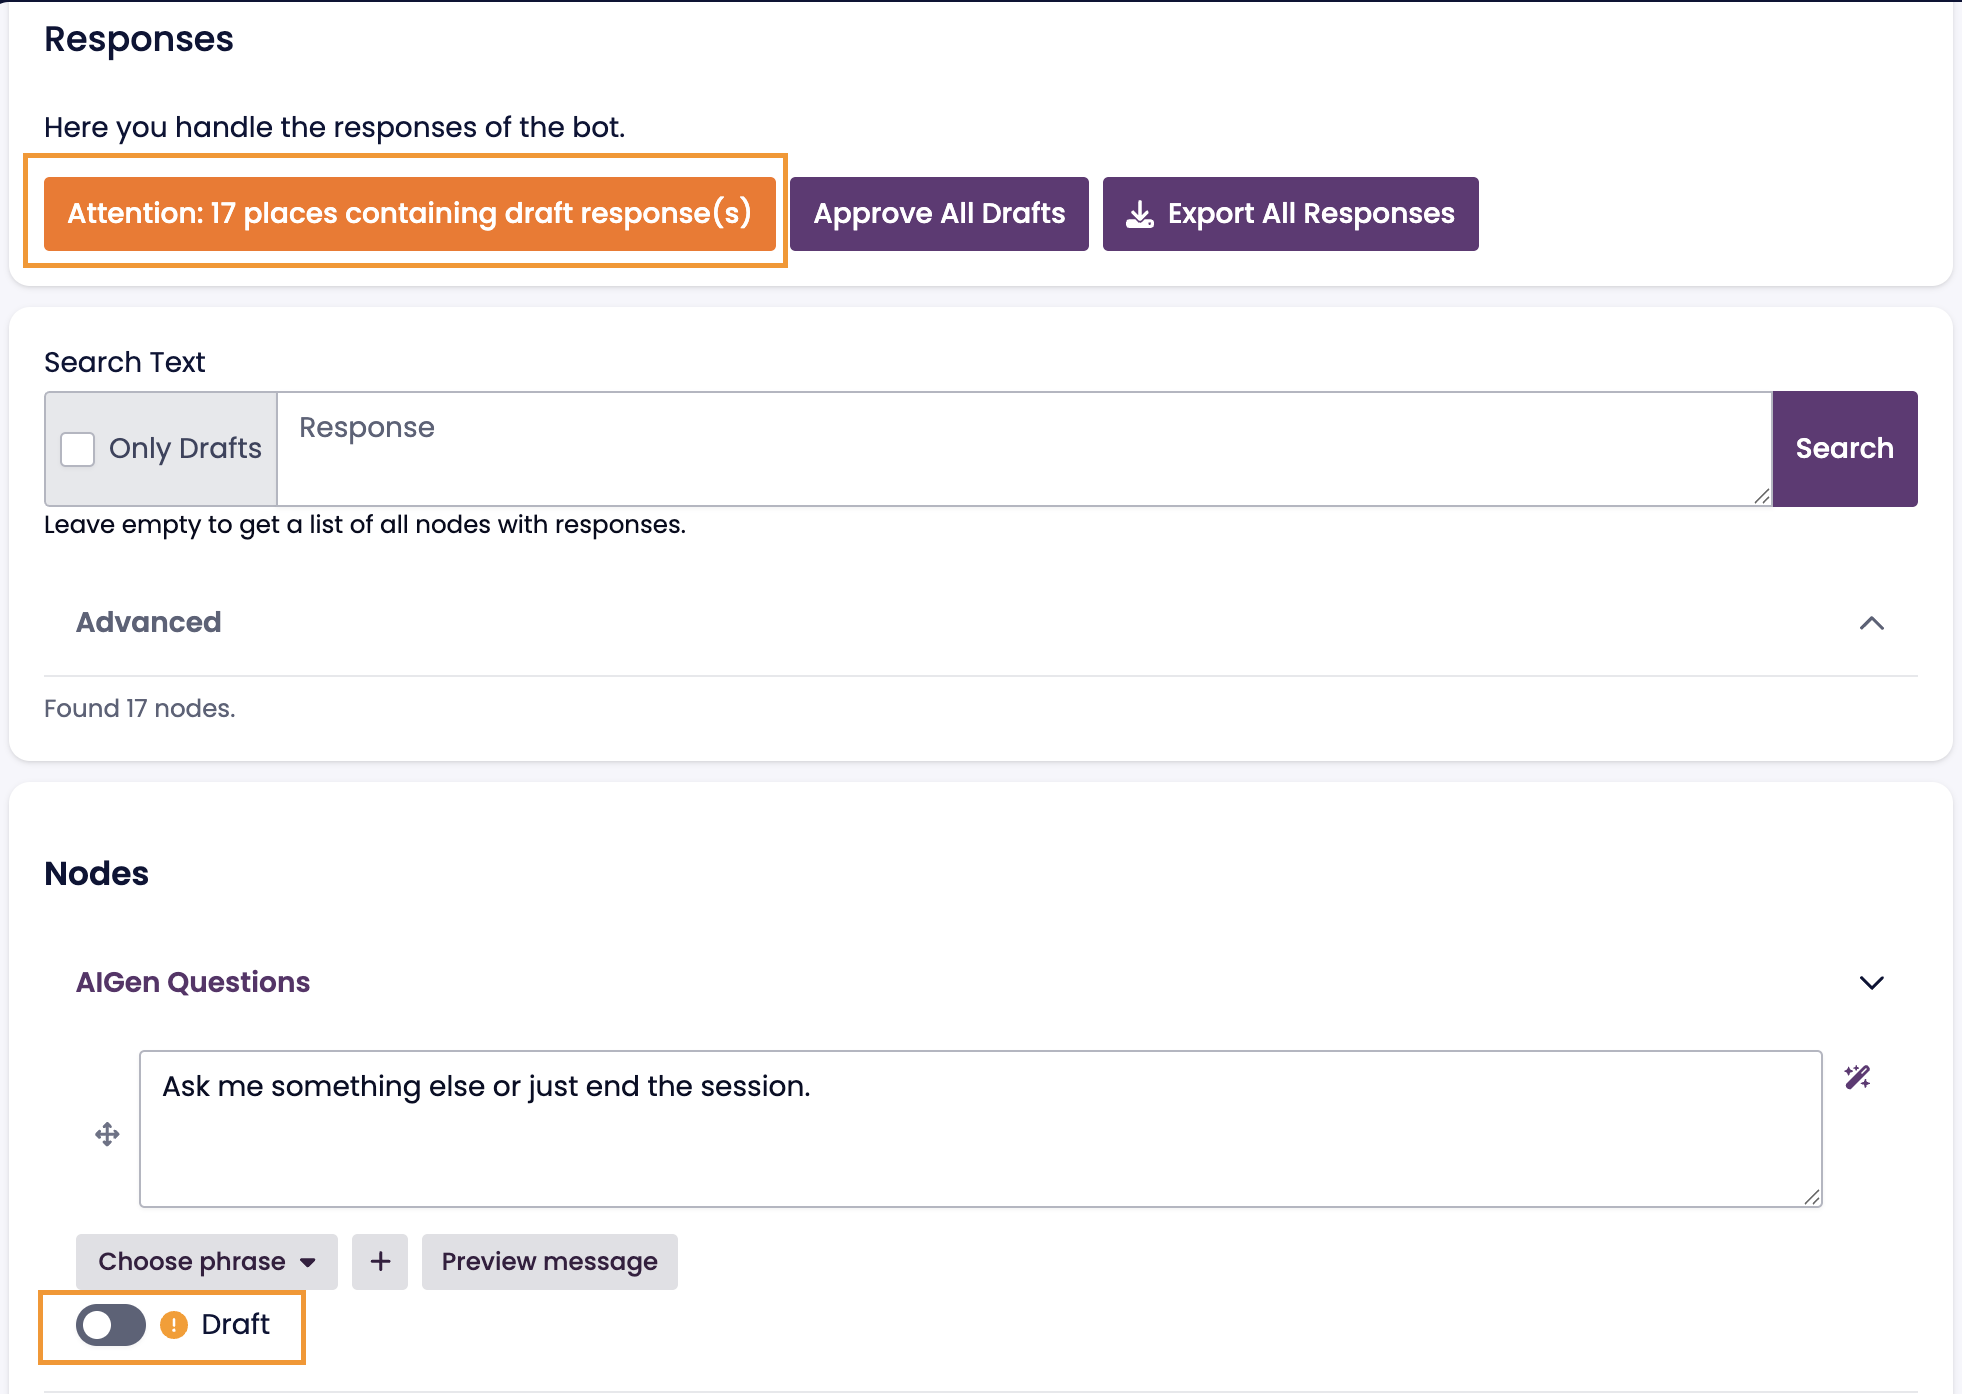
Task: Click the plus add phrase button
Action: click(x=380, y=1262)
